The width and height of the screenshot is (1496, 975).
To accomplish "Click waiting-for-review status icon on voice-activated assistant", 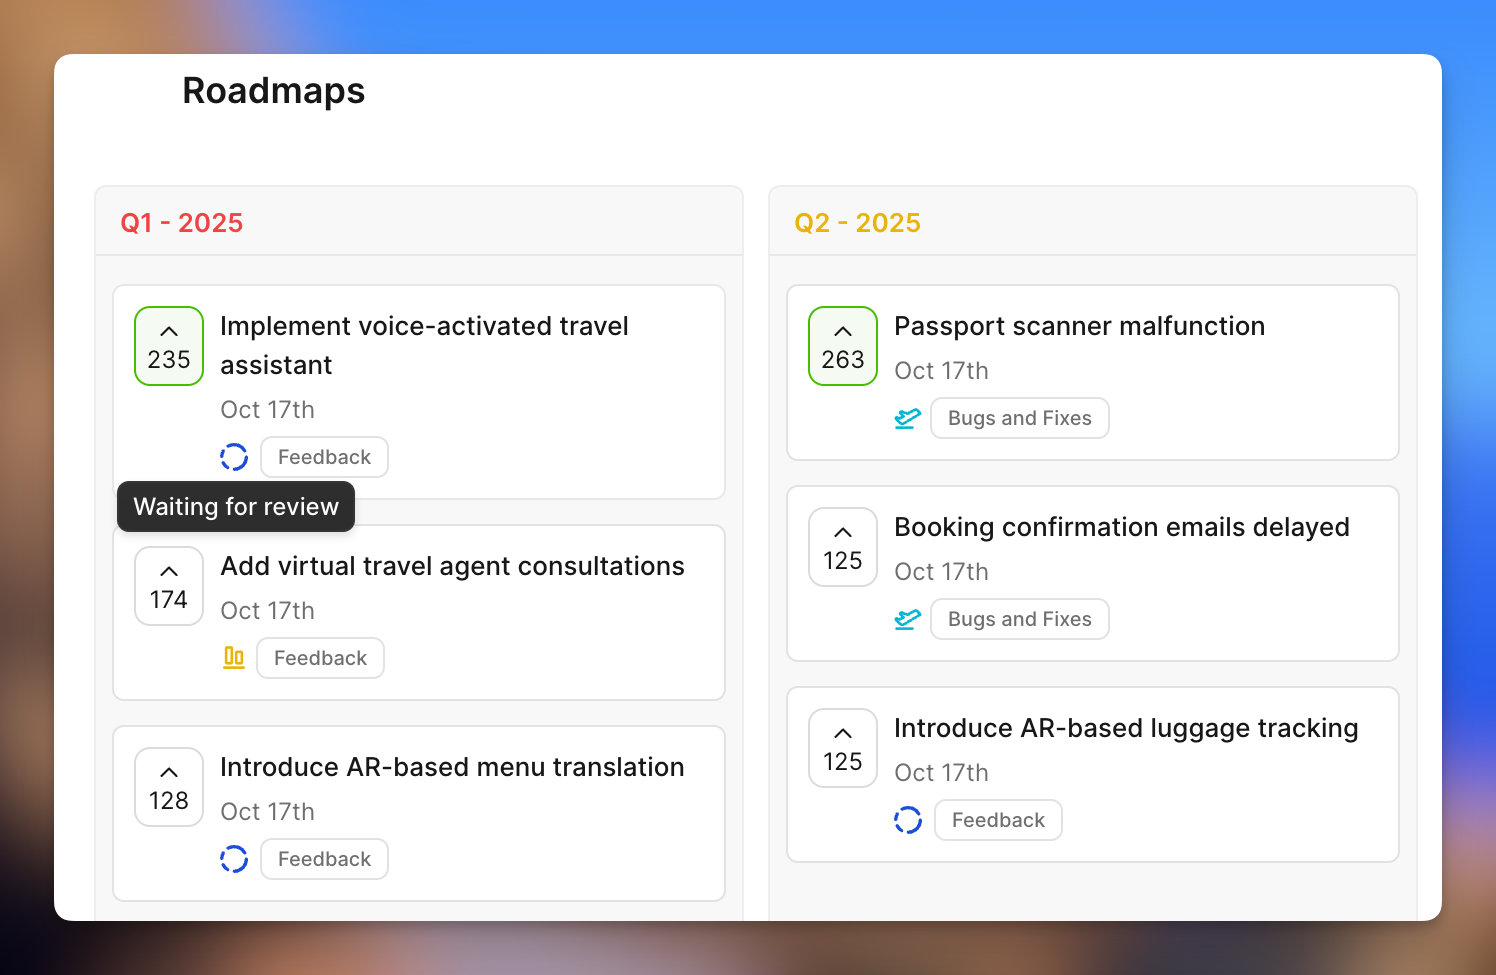I will [x=234, y=457].
